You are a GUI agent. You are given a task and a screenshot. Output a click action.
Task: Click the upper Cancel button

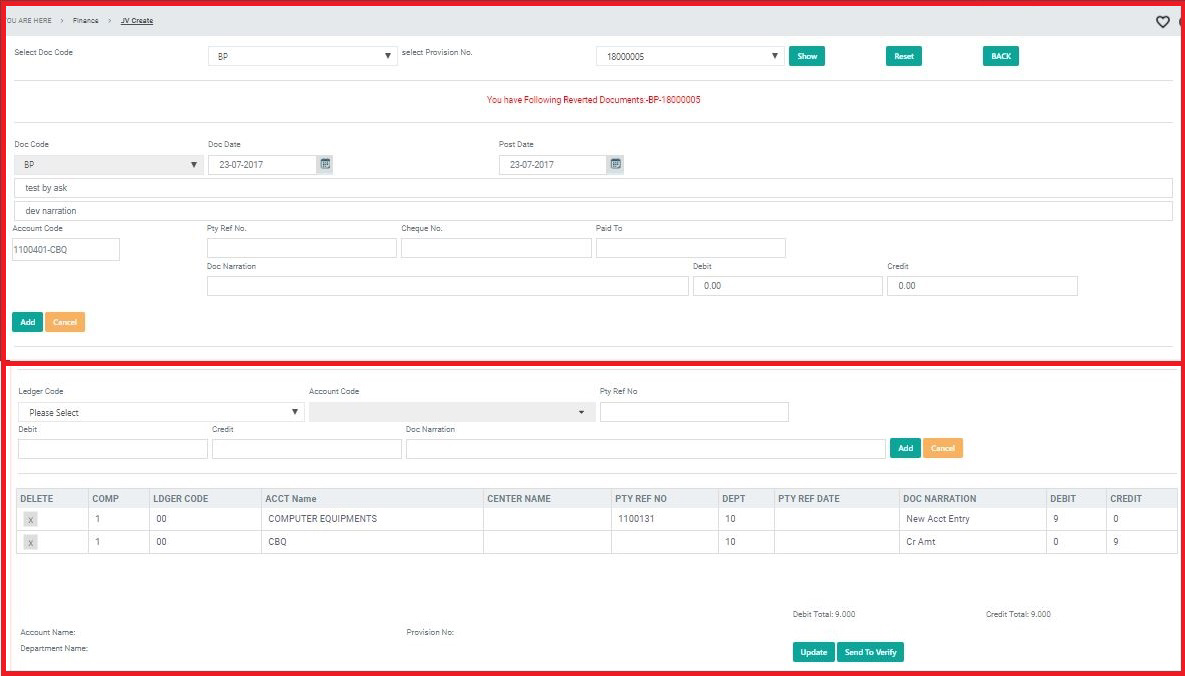pos(65,322)
